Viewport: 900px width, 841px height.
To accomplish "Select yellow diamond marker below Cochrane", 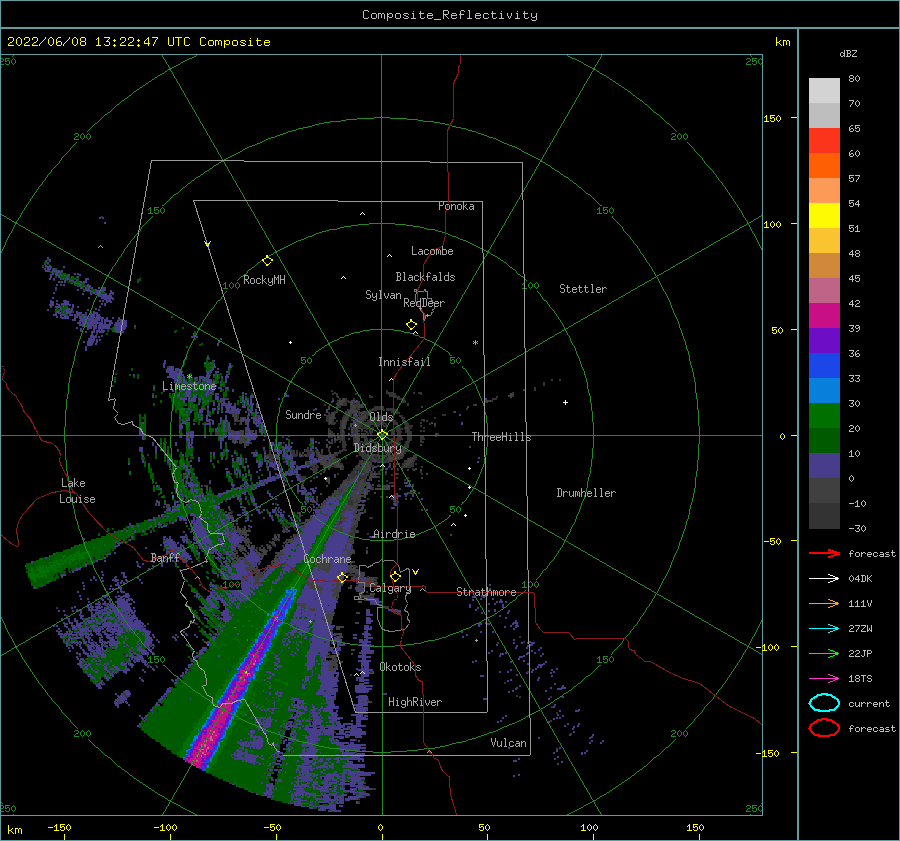I will [x=343, y=577].
